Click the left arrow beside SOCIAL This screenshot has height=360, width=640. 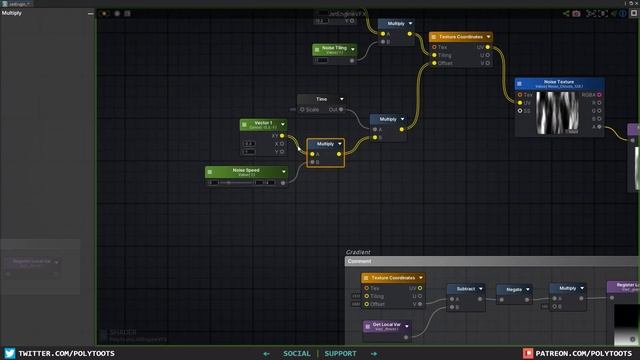tap(267, 353)
